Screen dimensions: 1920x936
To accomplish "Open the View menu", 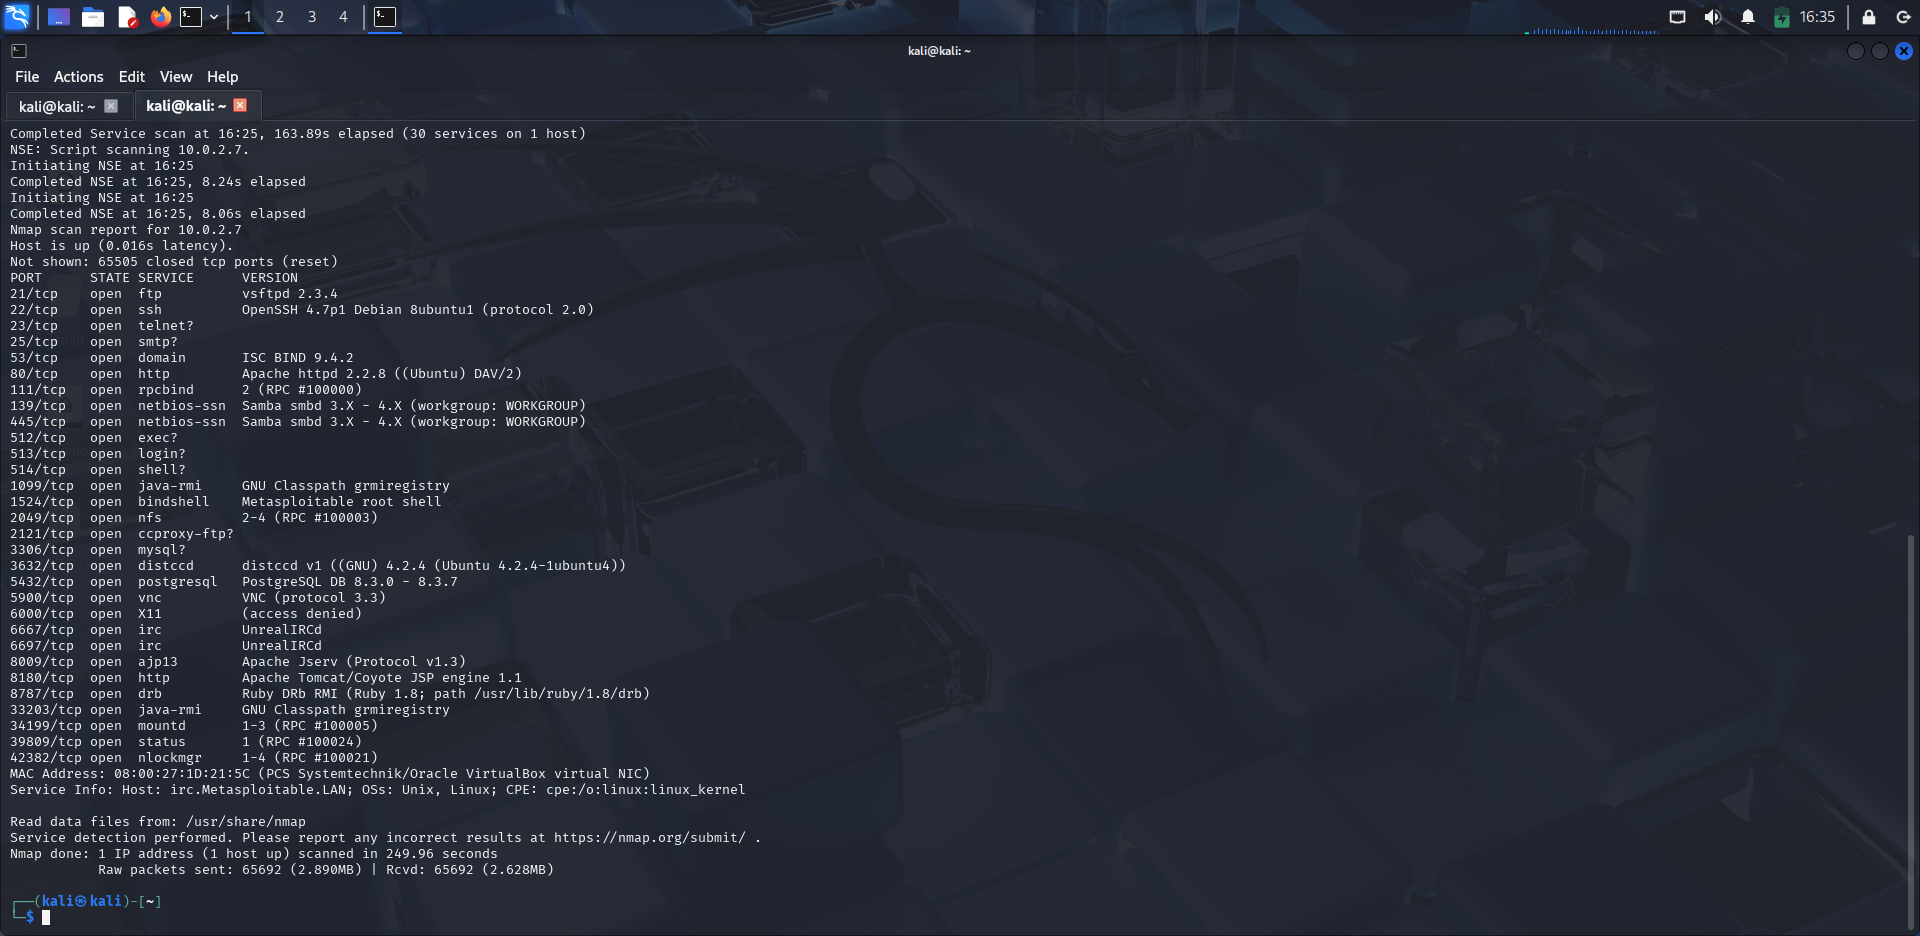I will coord(176,77).
